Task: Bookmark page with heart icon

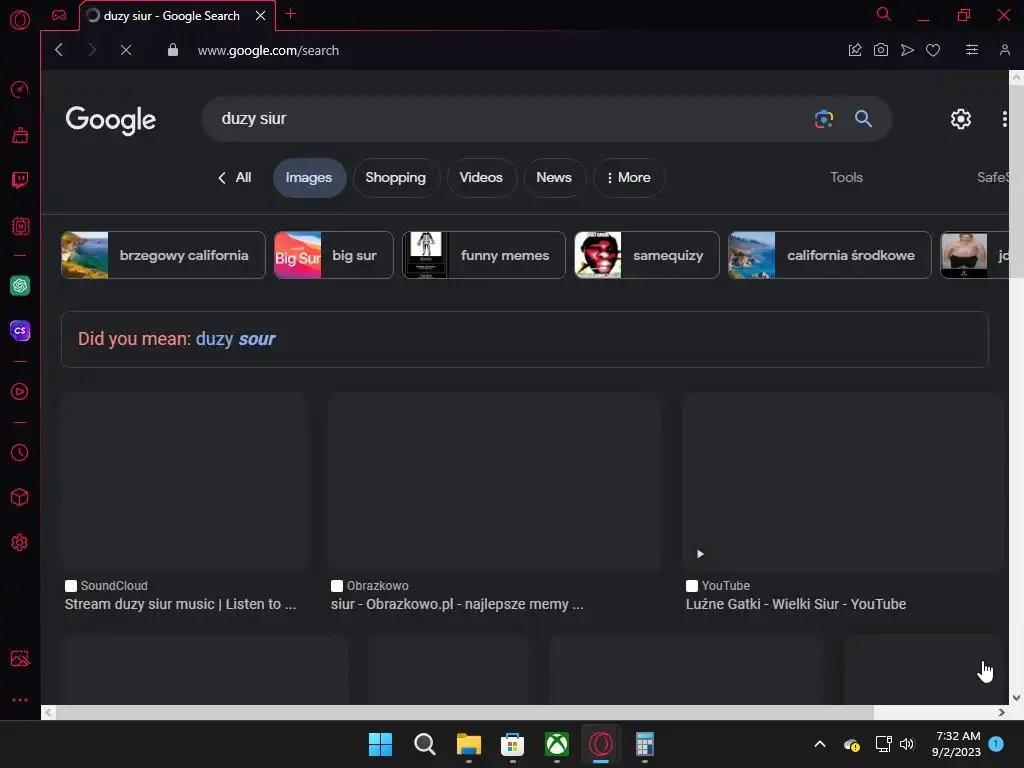Action: tap(933, 50)
